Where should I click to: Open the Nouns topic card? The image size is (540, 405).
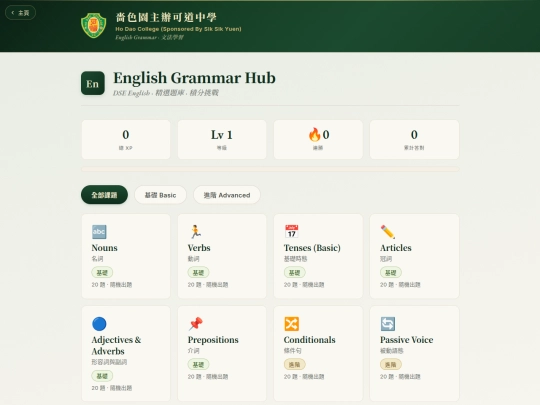click(x=126, y=256)
